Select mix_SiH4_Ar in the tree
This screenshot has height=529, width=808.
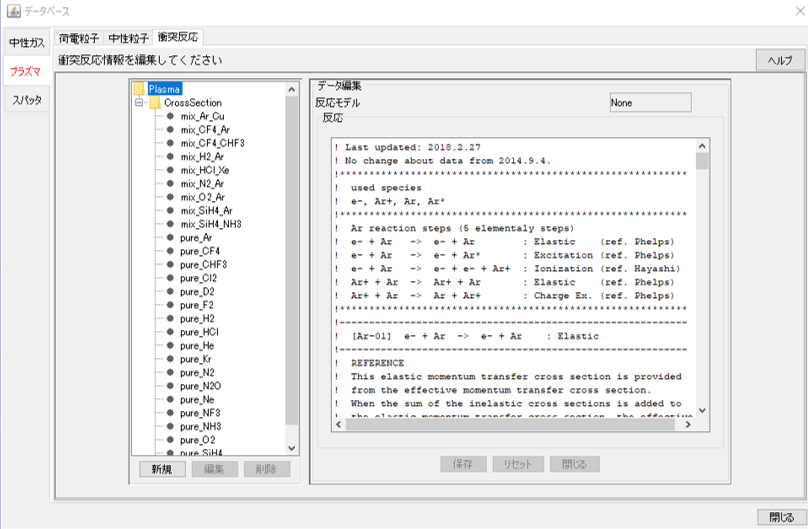click(x=206, y=211)
